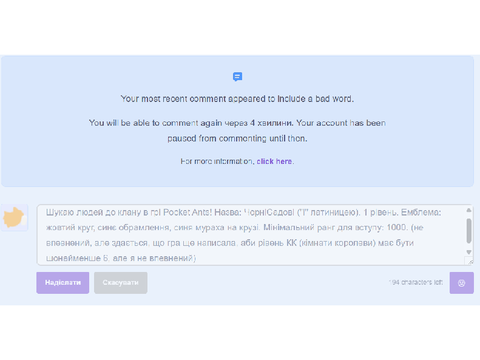Click the "For more information" text
Screen dimensions: 480x360
pos(218,161)
